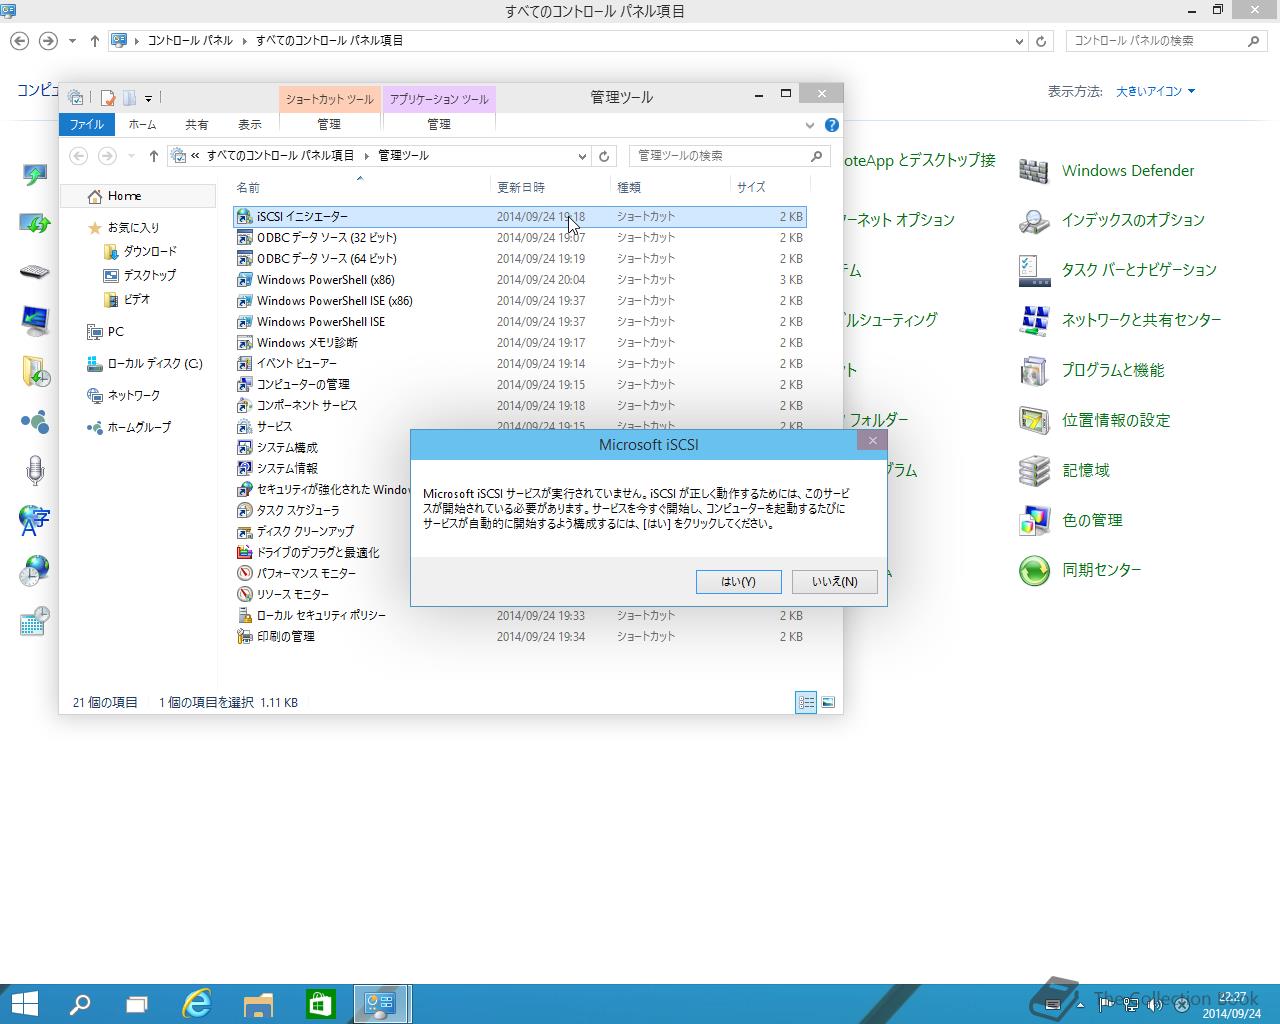
Task: Go back in Control Panel window
Action: (20, 41)
